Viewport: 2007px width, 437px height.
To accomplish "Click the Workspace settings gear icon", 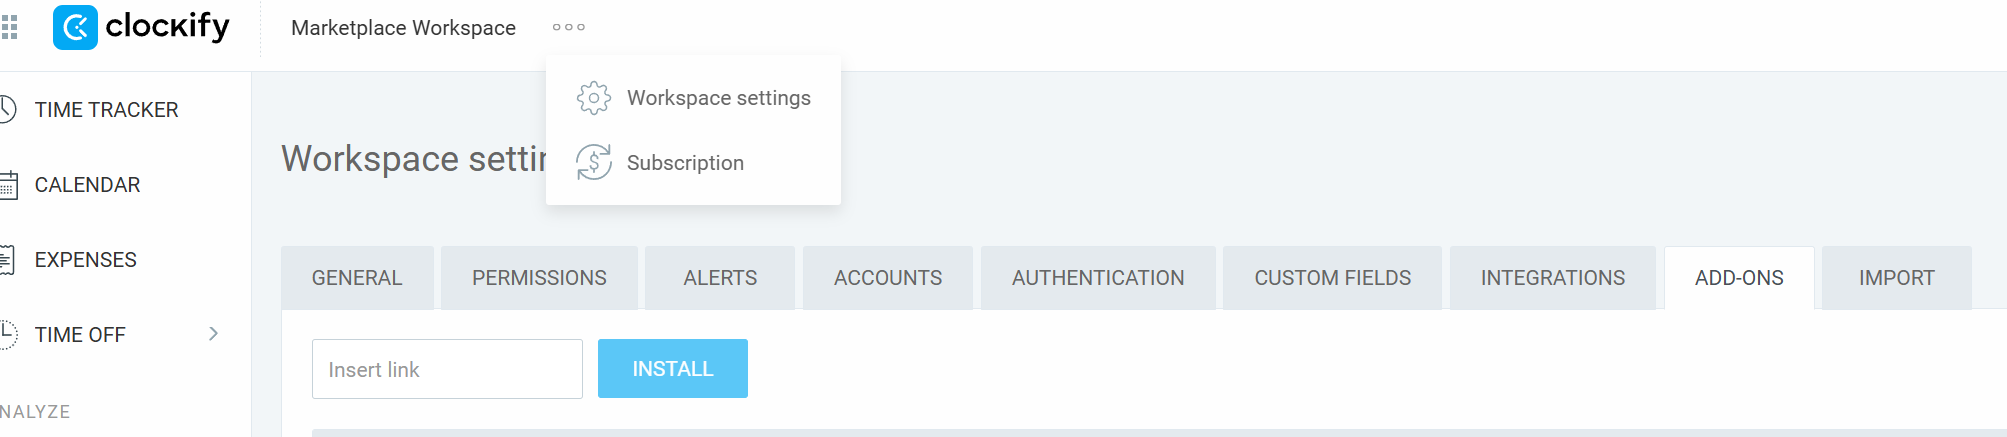I will pyautogui.click(x=594, y=98).
